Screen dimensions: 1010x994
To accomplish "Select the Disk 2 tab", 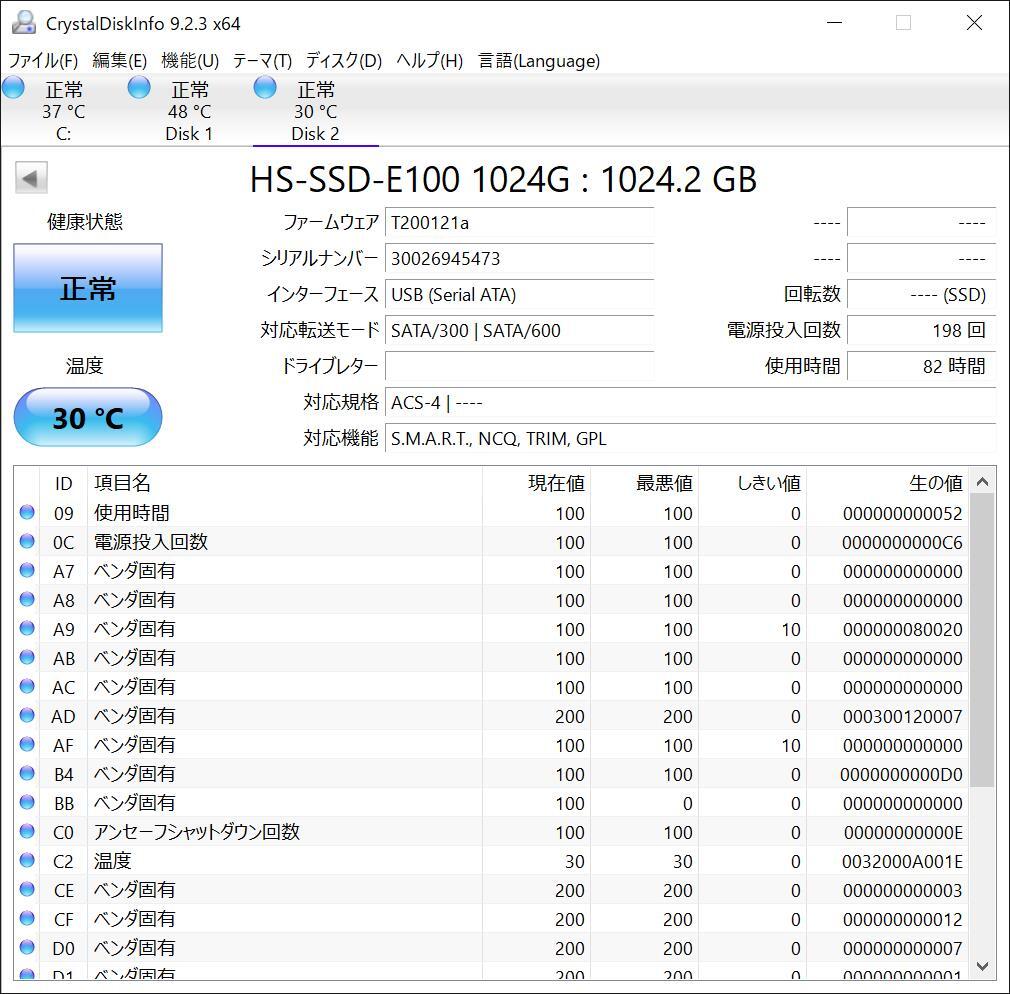I will tap(316, 111).
